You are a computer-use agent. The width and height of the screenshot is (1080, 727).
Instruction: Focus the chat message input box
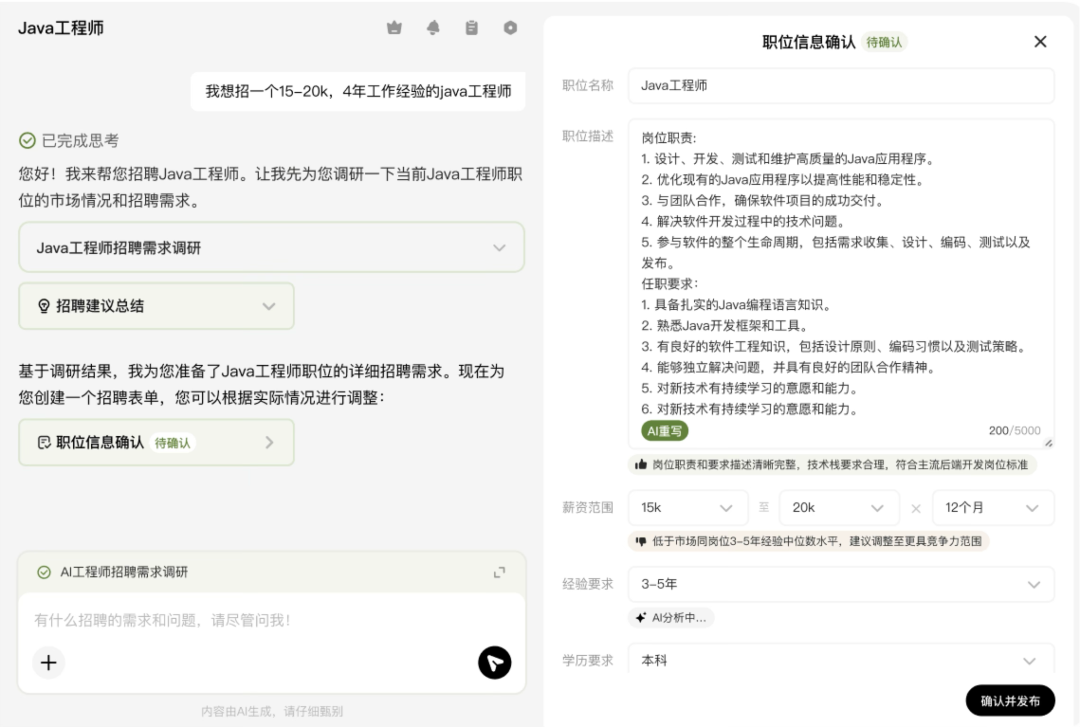tap(271, 620)
